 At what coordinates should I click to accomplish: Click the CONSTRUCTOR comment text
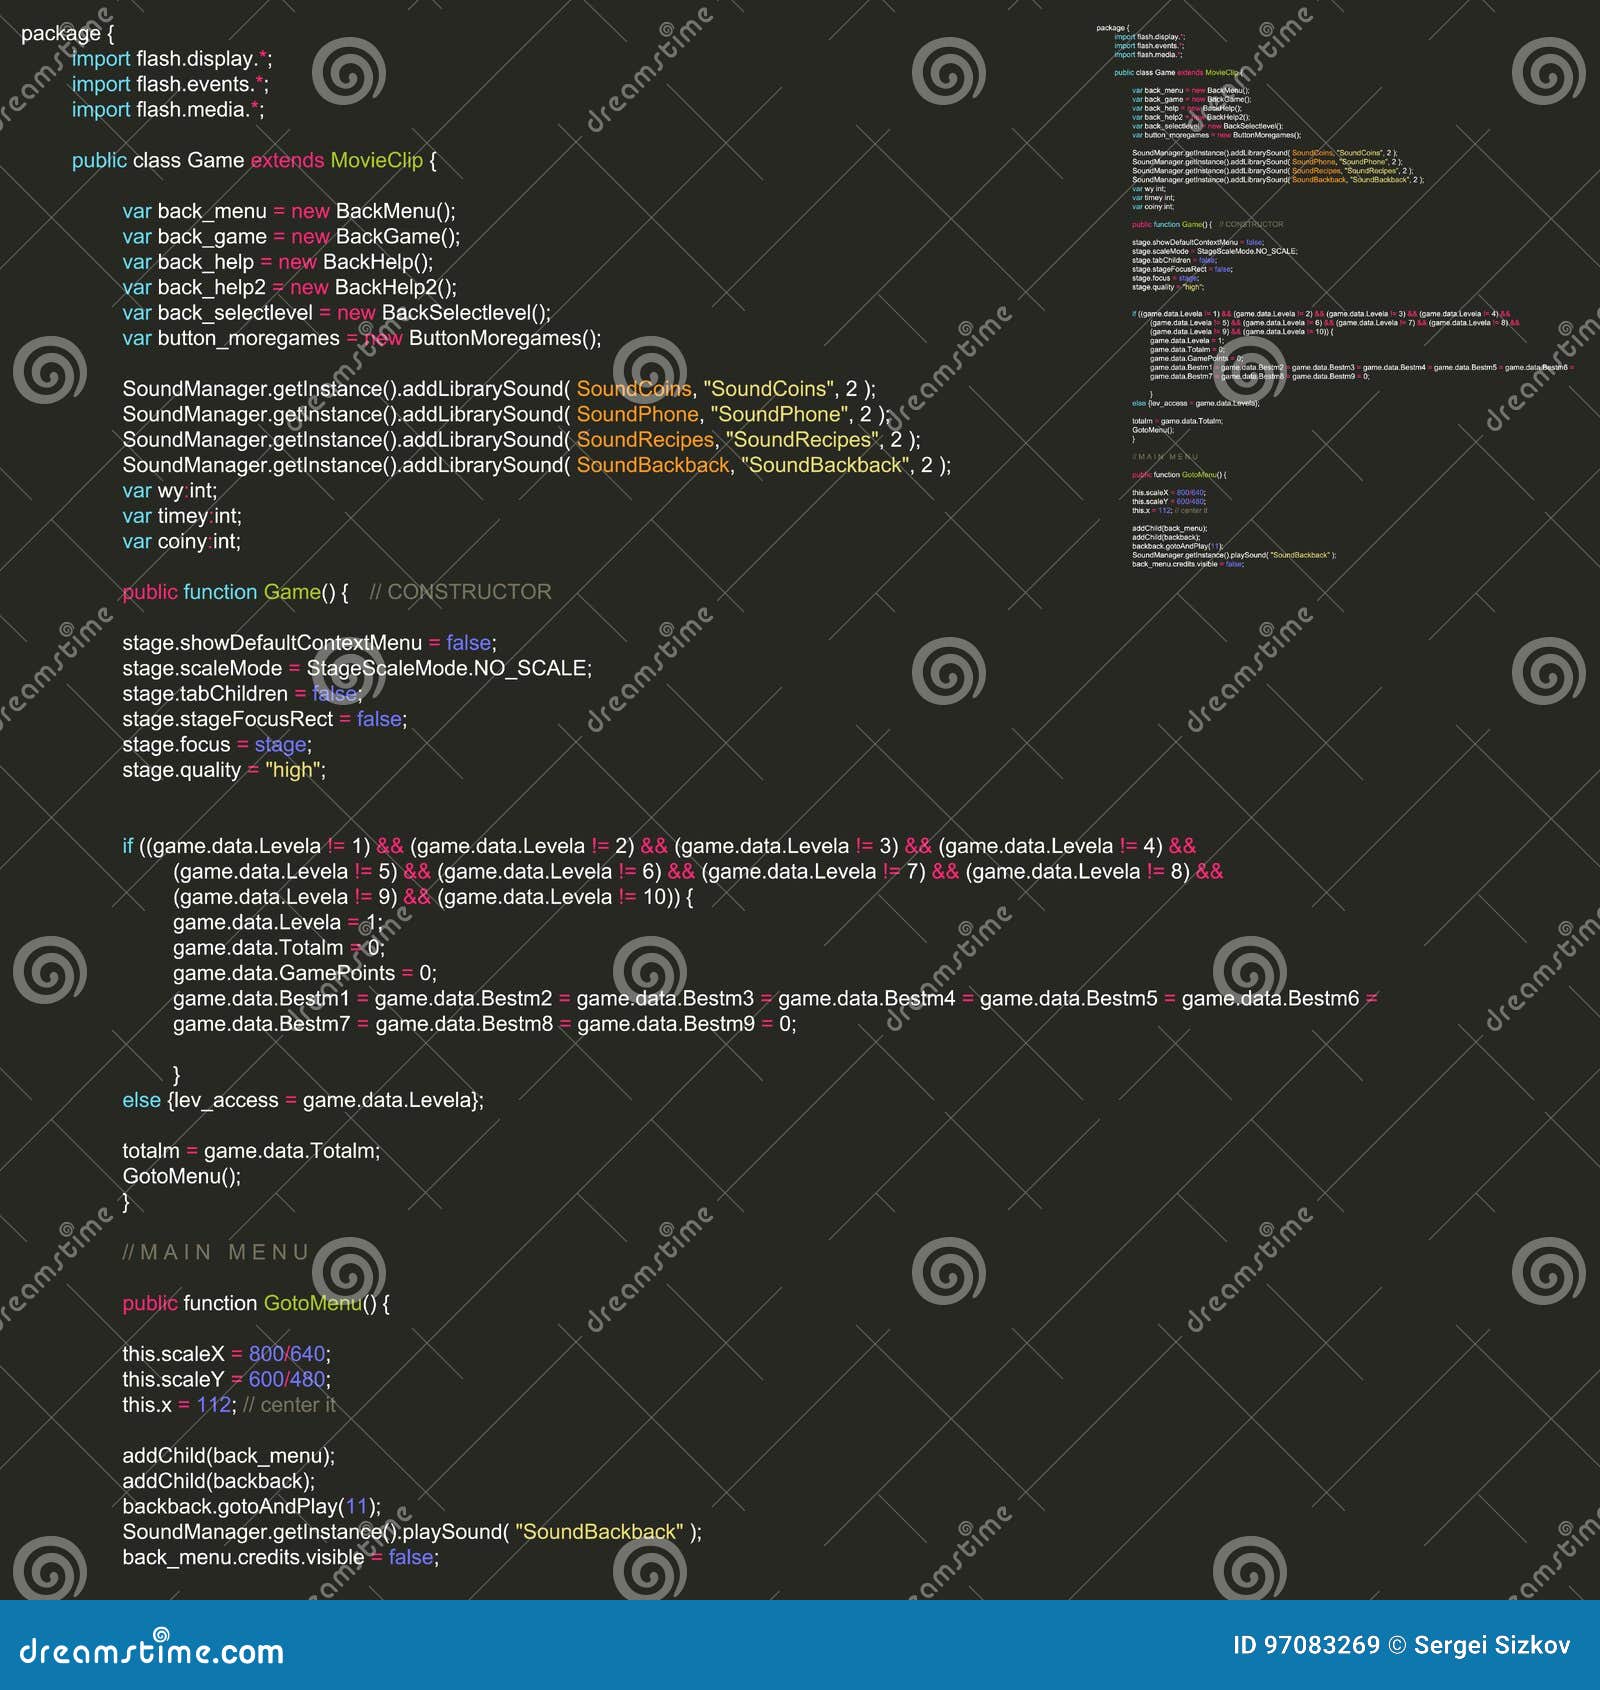coord(459,592)
